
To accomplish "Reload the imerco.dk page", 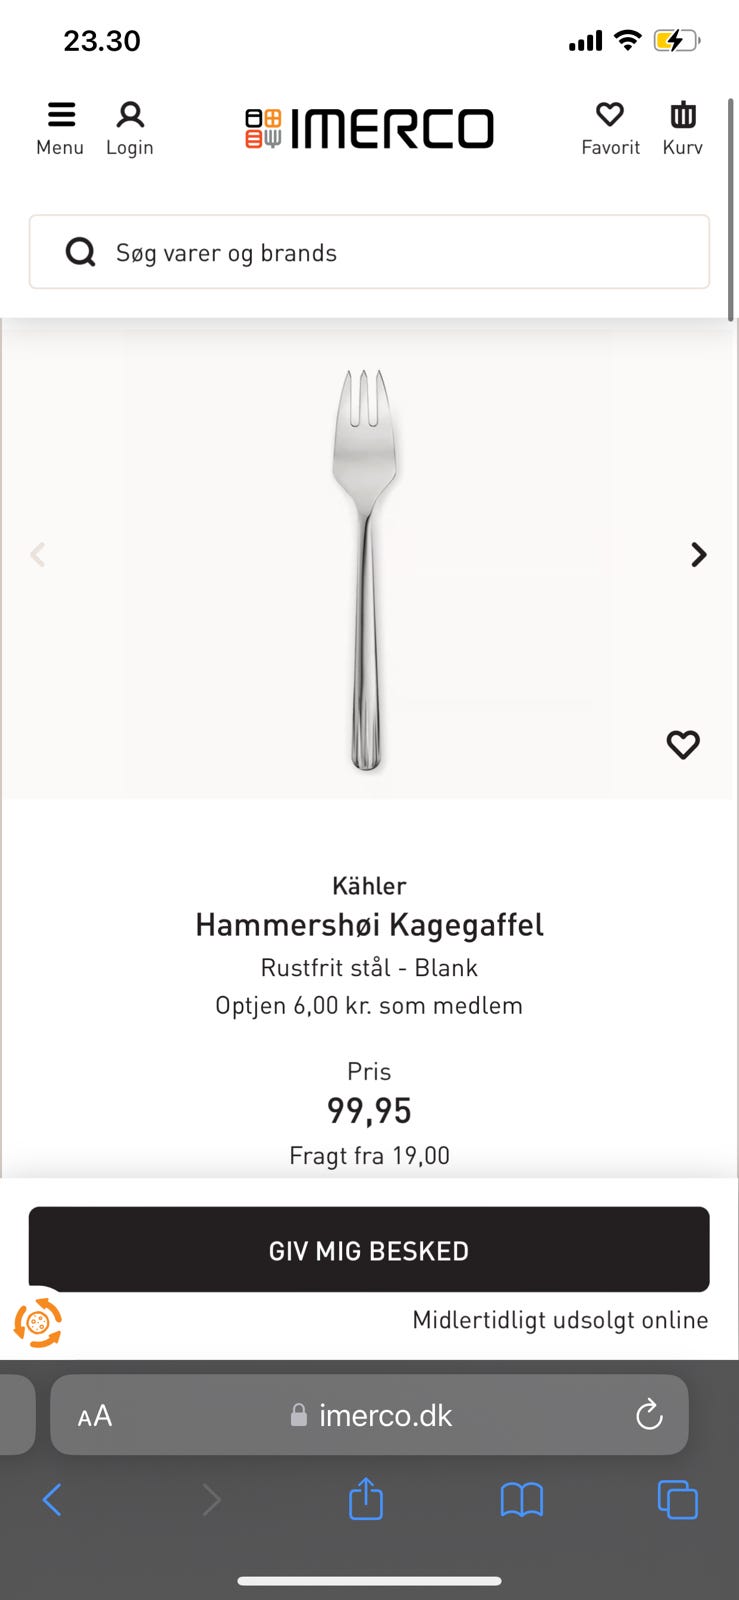I will [649, 1415].
